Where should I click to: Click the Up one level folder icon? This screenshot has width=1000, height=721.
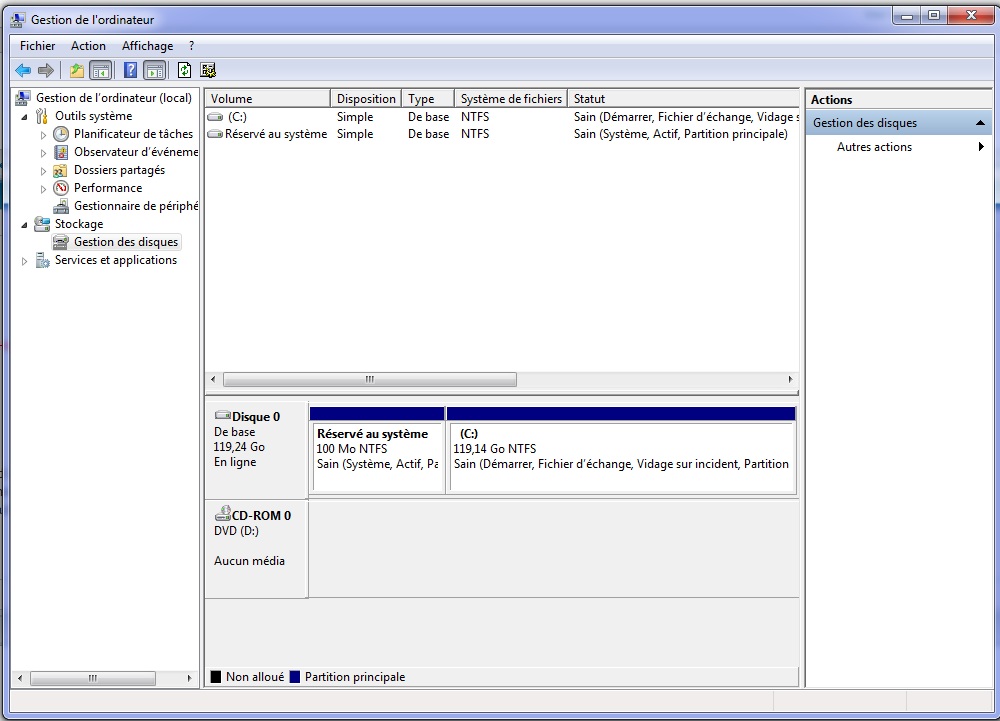[77, 70]
